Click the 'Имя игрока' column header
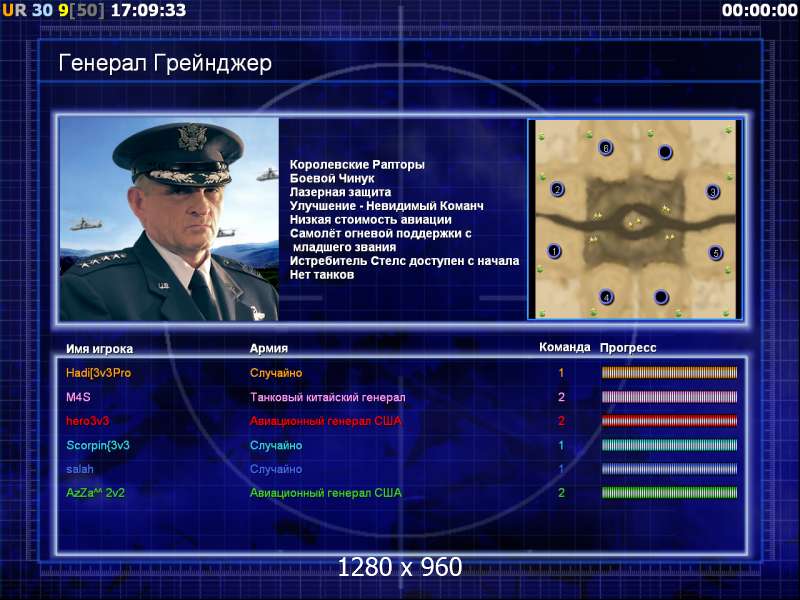 (x=99, y=349)
